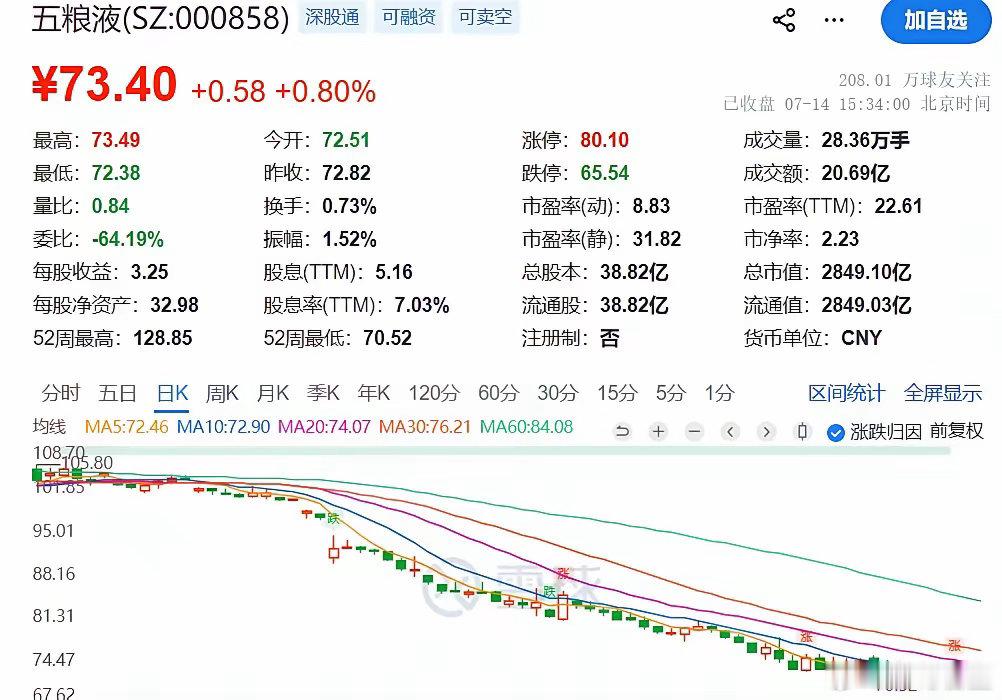Open the three-dots more options menu
Screen dimensions: 1002x700
coord(834,20)
